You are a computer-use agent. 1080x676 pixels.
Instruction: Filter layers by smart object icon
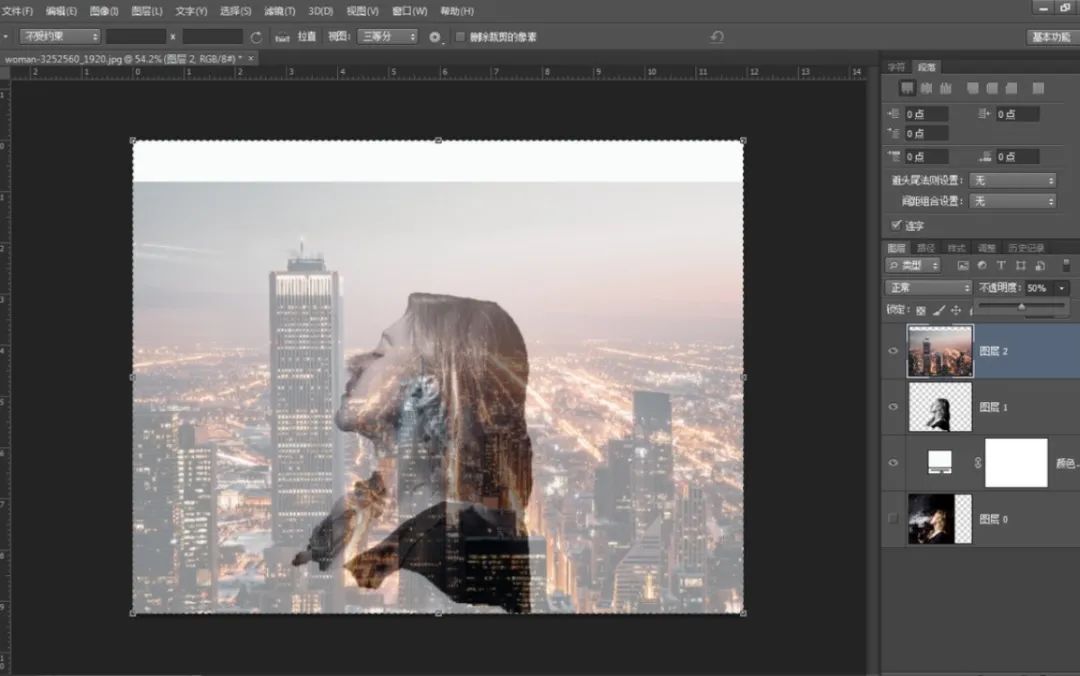[x=1039, y=265]
